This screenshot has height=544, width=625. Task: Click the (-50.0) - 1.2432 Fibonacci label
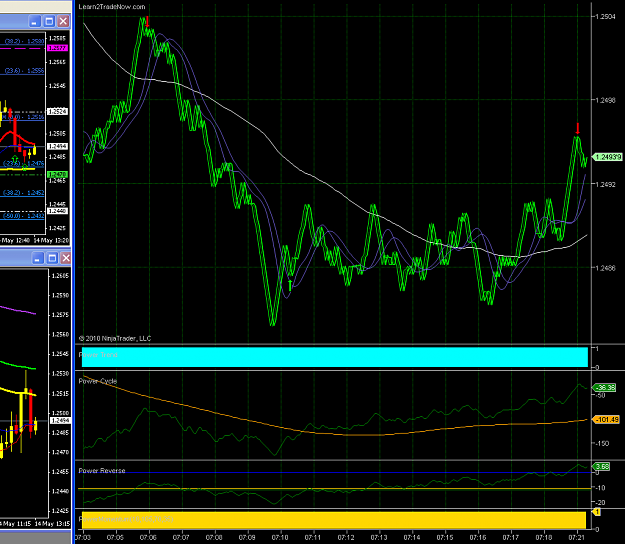[24, 216]
